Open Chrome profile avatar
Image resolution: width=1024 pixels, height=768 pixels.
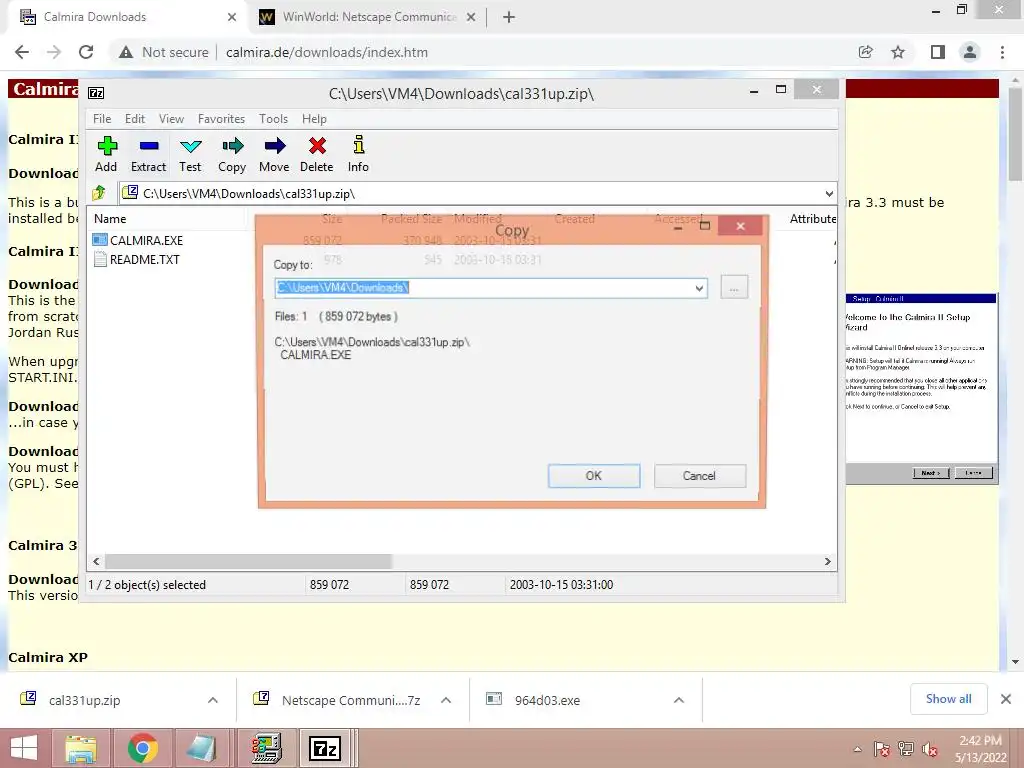(x=970, y=52)
